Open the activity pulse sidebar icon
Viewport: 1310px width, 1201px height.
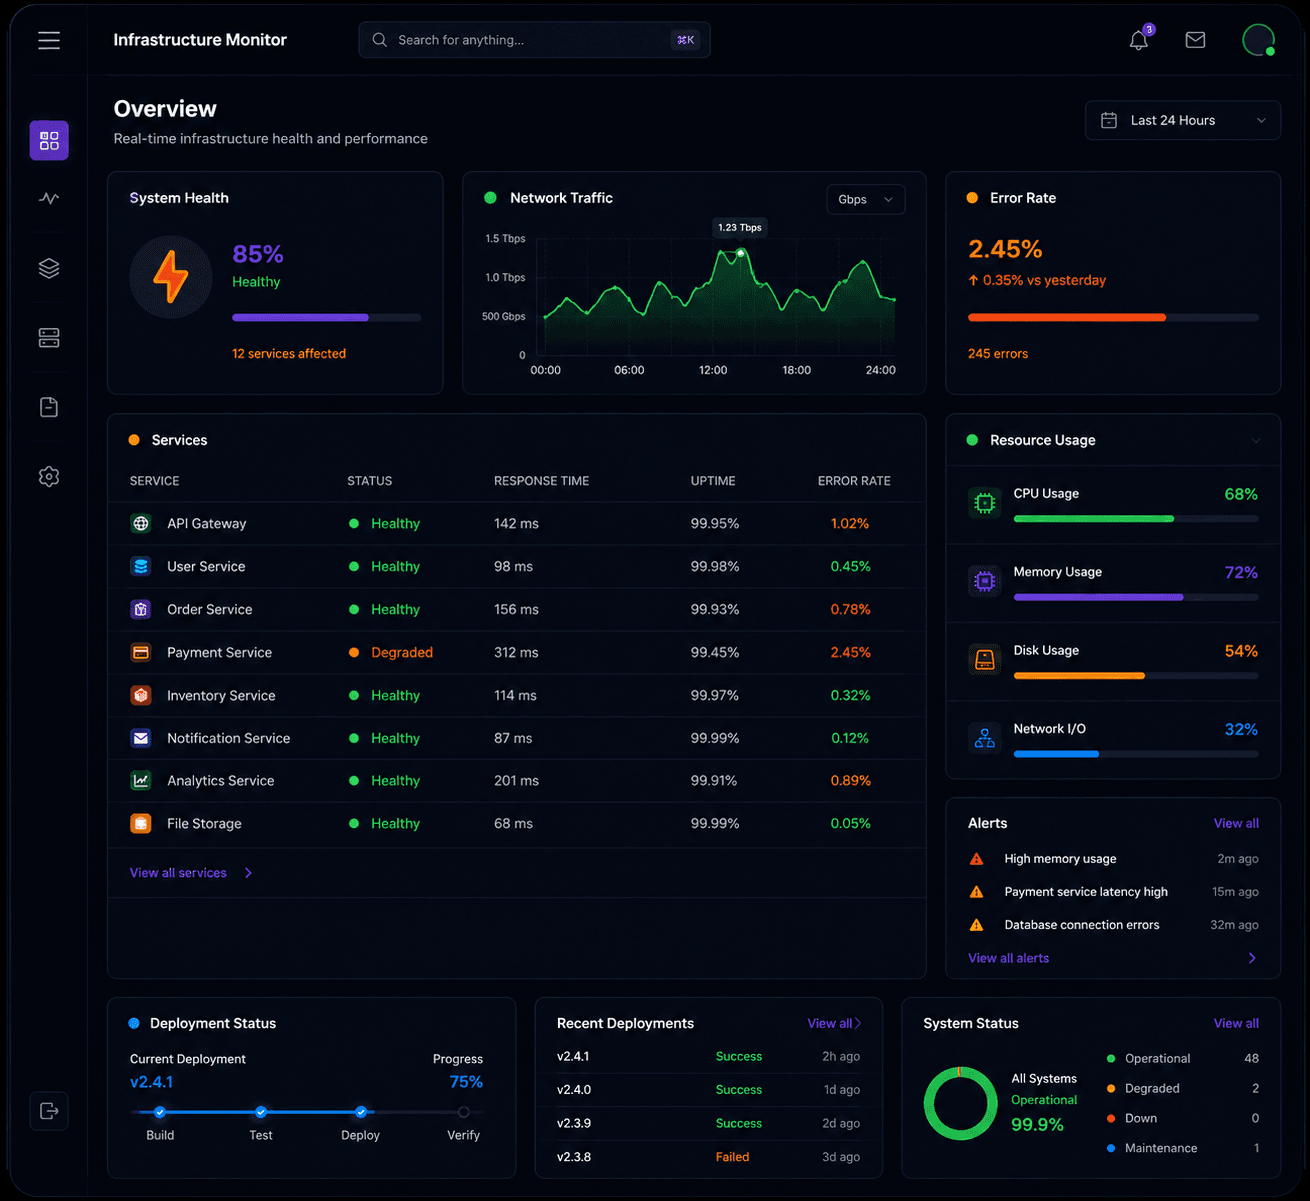coord(49,198)
